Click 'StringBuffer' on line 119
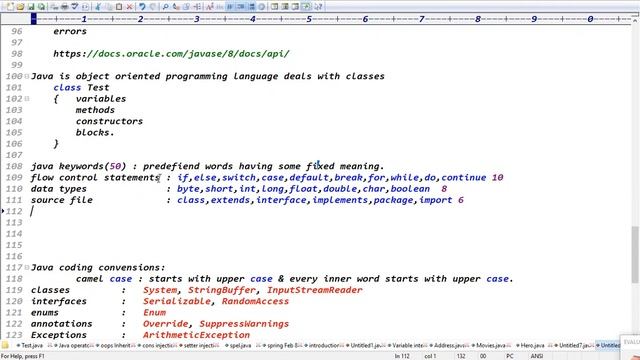The width and height of the screenshot is (640, 360). point(222,290)
